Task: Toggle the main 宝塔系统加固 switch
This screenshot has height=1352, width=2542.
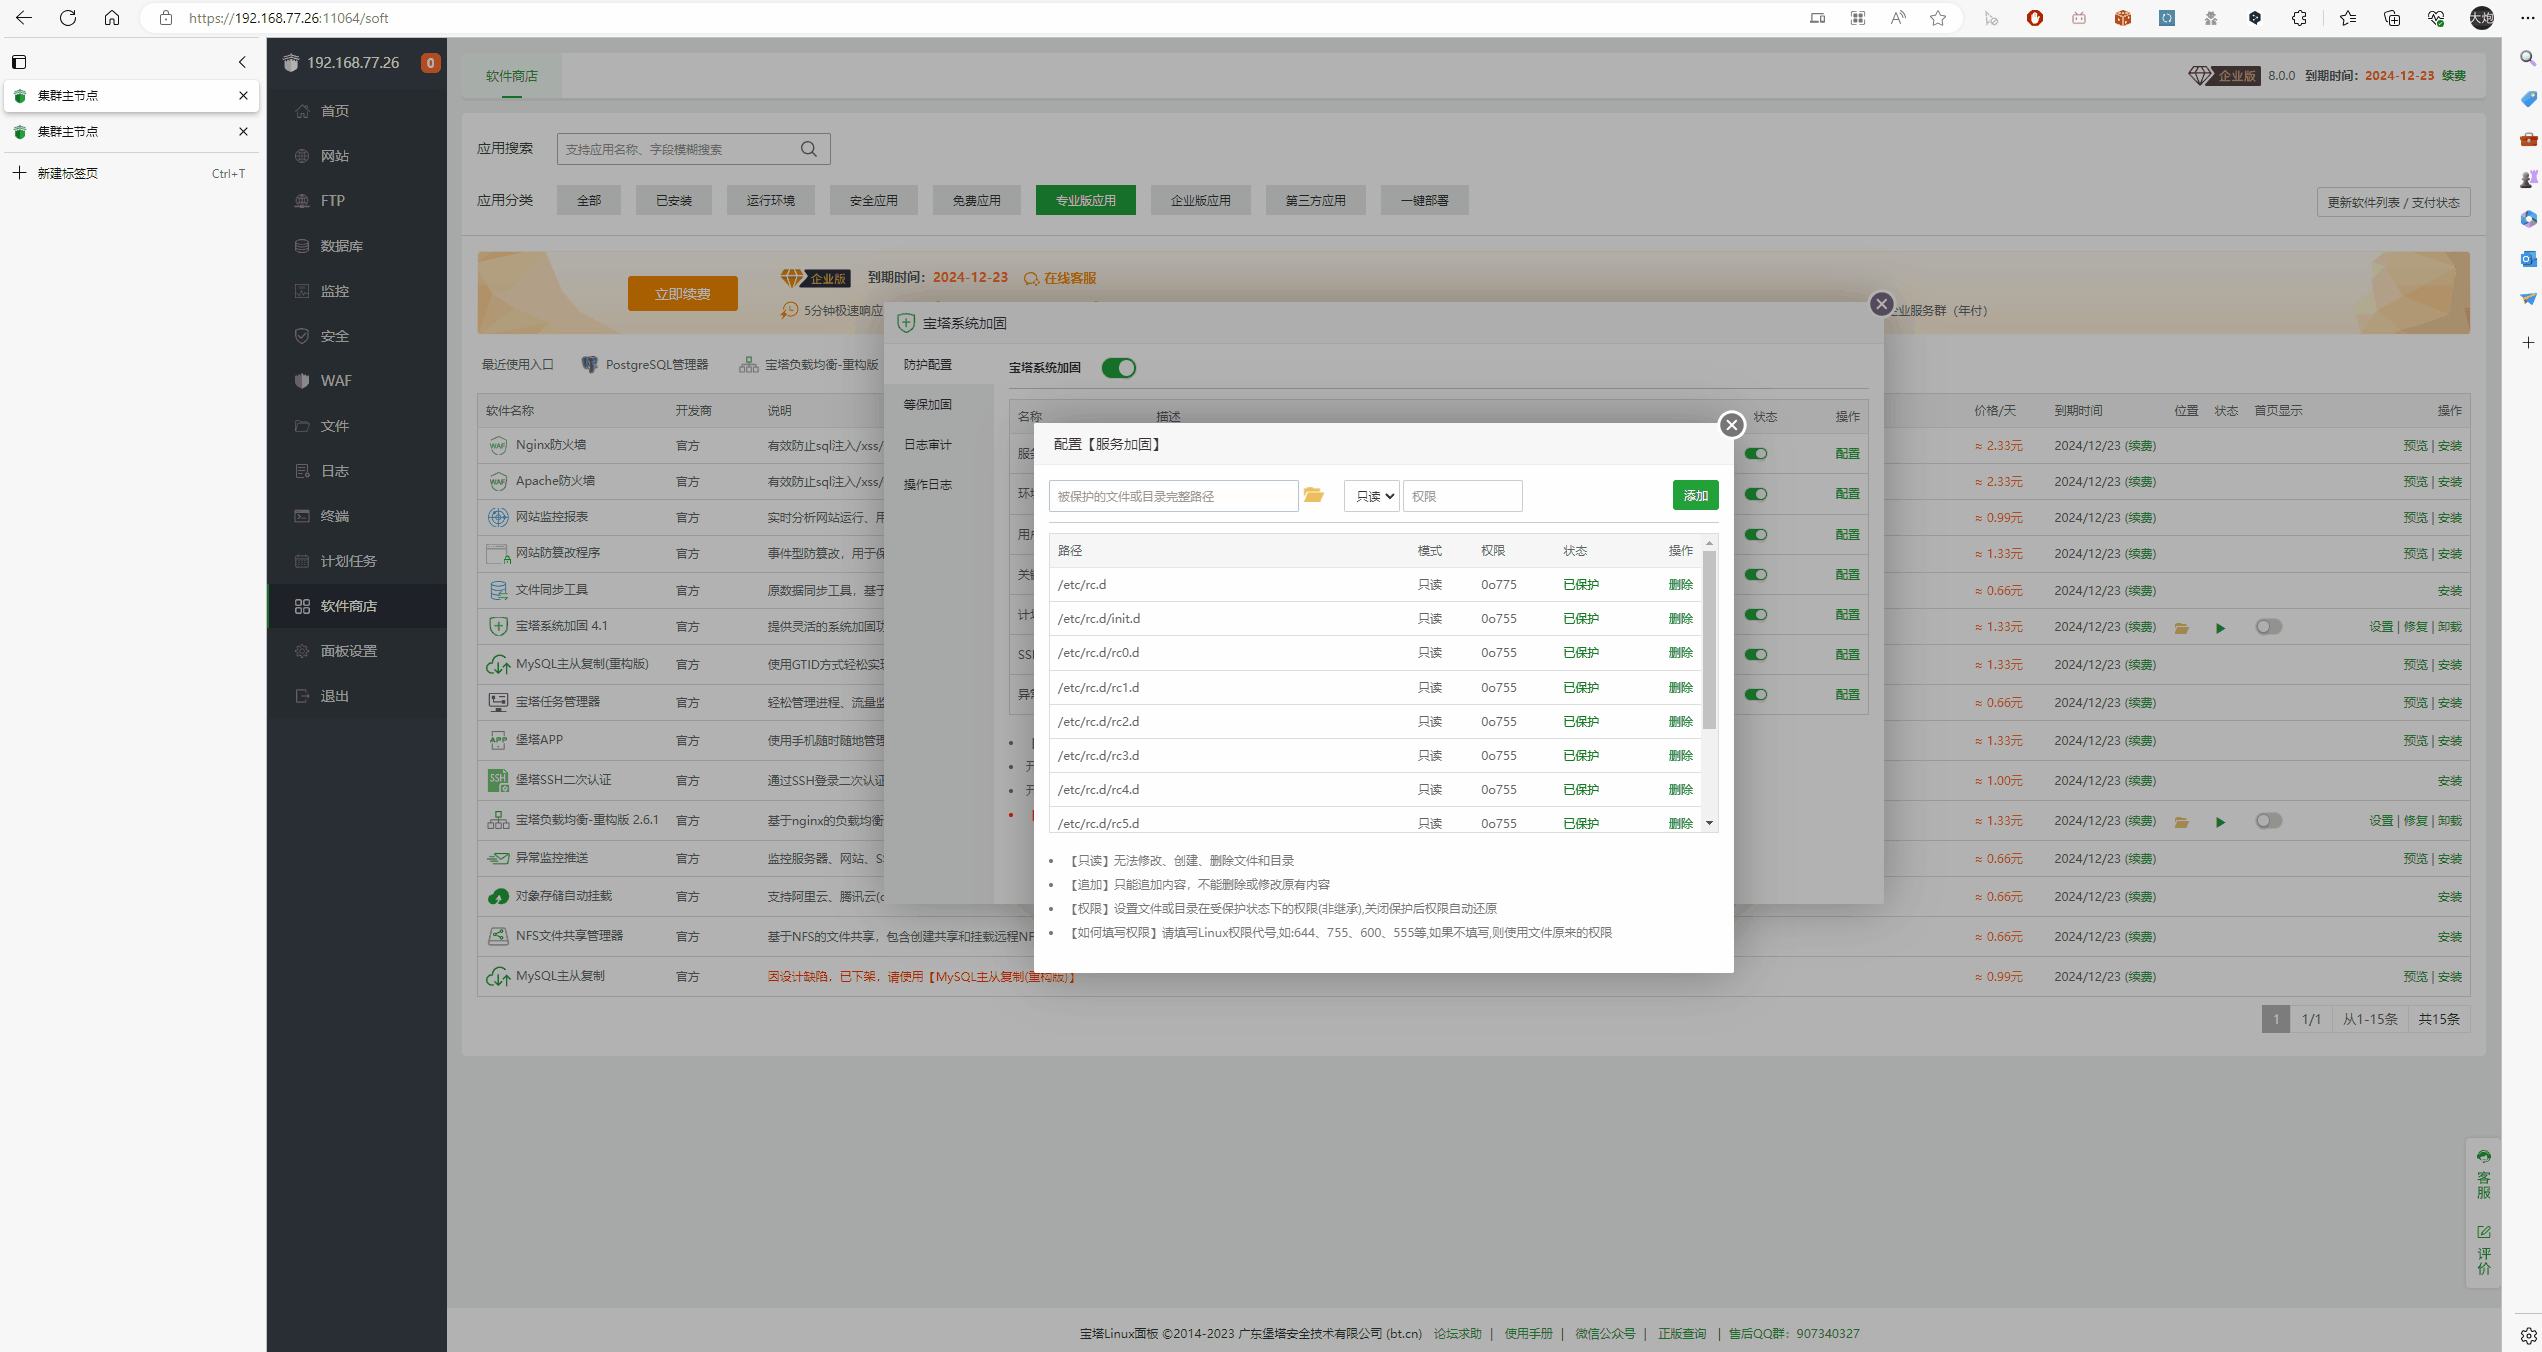Action: point(1118,368)
